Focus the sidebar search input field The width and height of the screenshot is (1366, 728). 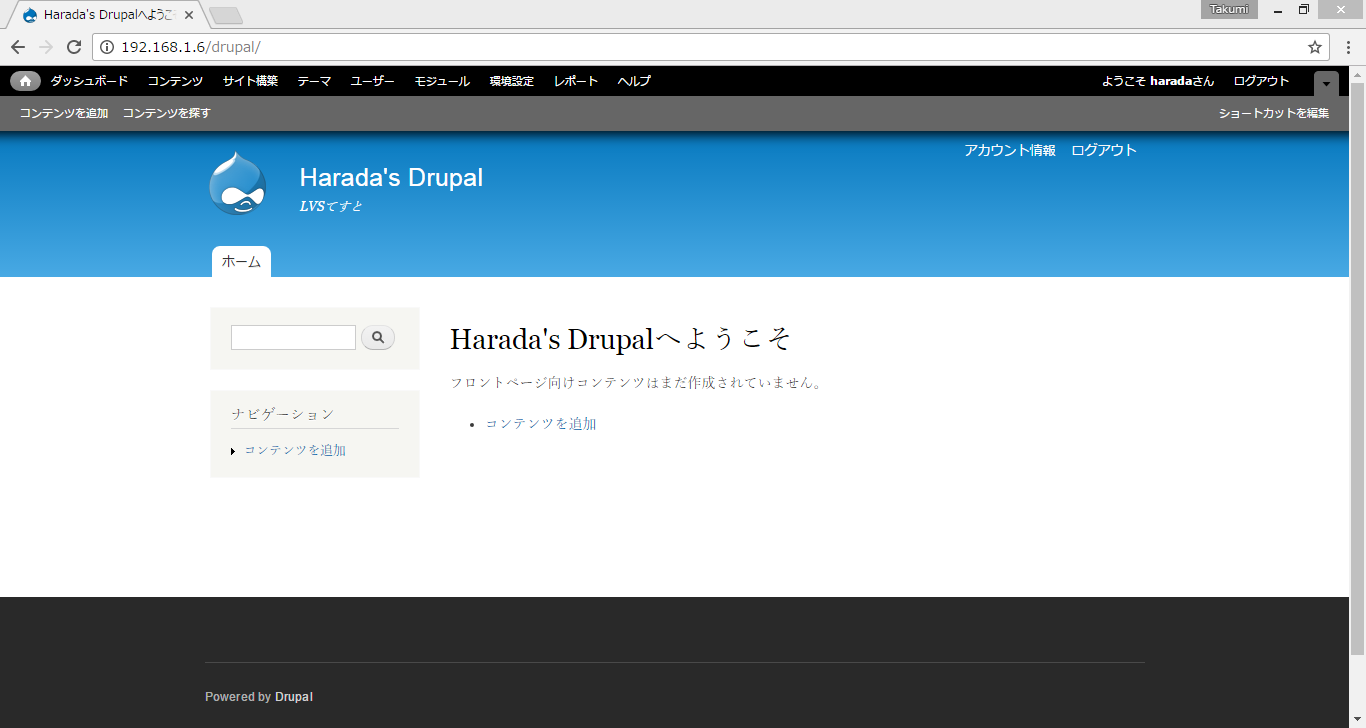(293, 338)
